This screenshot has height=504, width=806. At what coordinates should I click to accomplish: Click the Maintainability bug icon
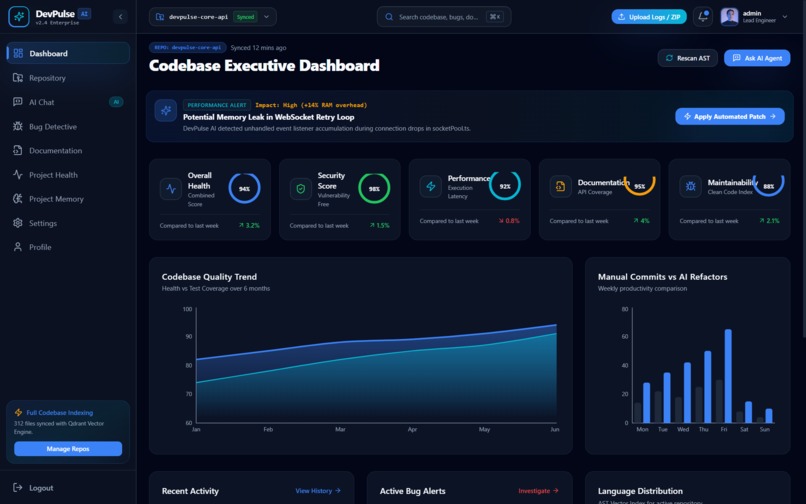coord(690,186)
